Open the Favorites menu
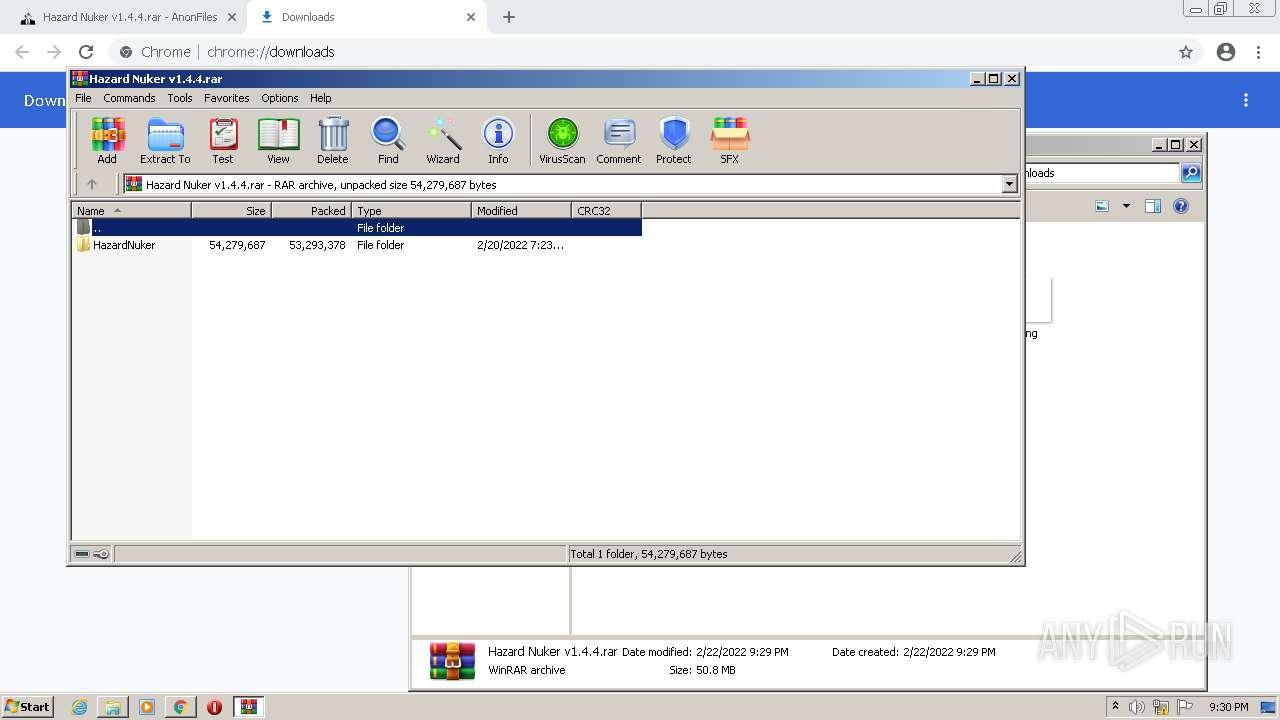 227,98
